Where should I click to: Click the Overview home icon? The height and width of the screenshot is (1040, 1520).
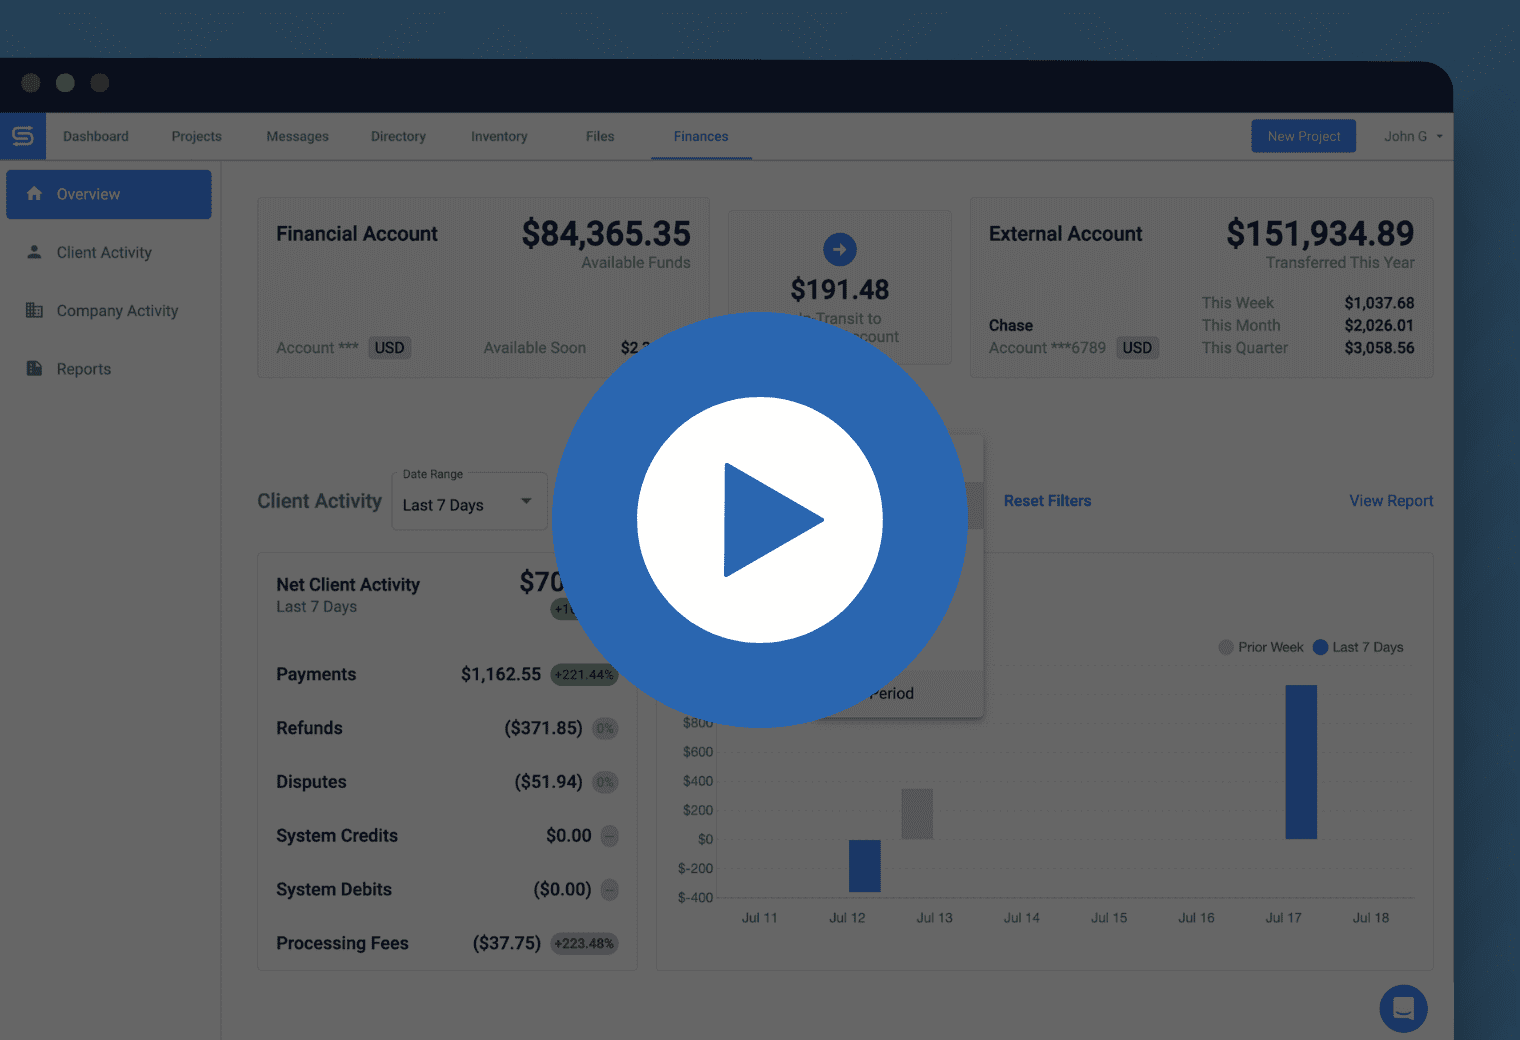click(x=34, y=193)
